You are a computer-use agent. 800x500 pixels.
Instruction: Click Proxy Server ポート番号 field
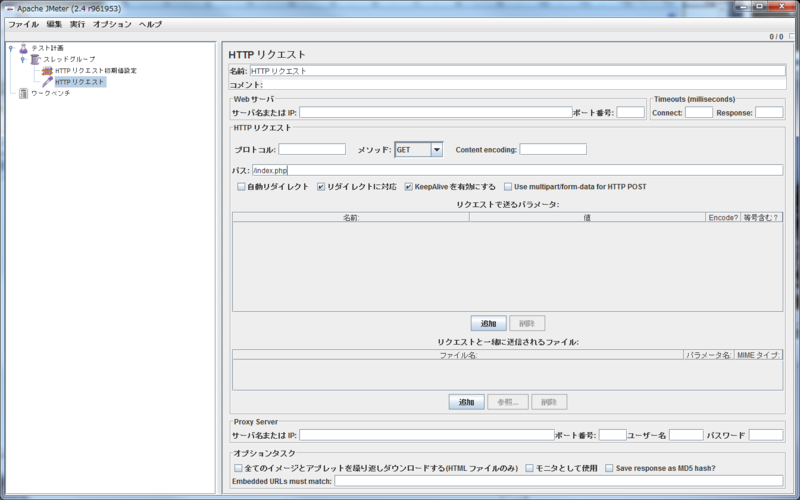613,435
